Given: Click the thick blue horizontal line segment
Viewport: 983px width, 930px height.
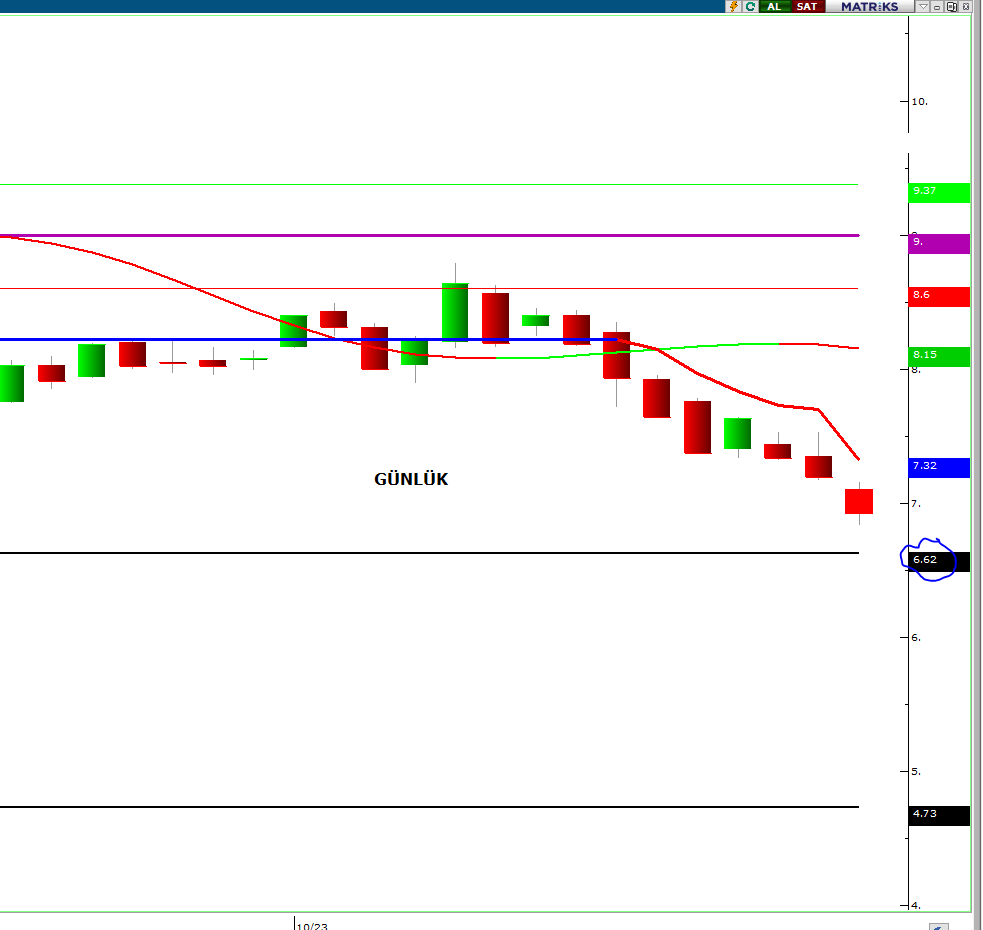Looking at the screenshot, I should pos(308,339).
